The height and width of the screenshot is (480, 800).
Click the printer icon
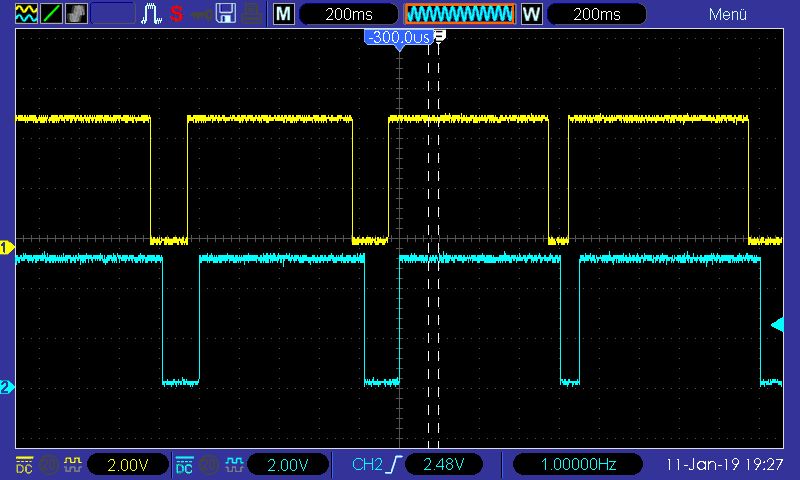(252, 14)
